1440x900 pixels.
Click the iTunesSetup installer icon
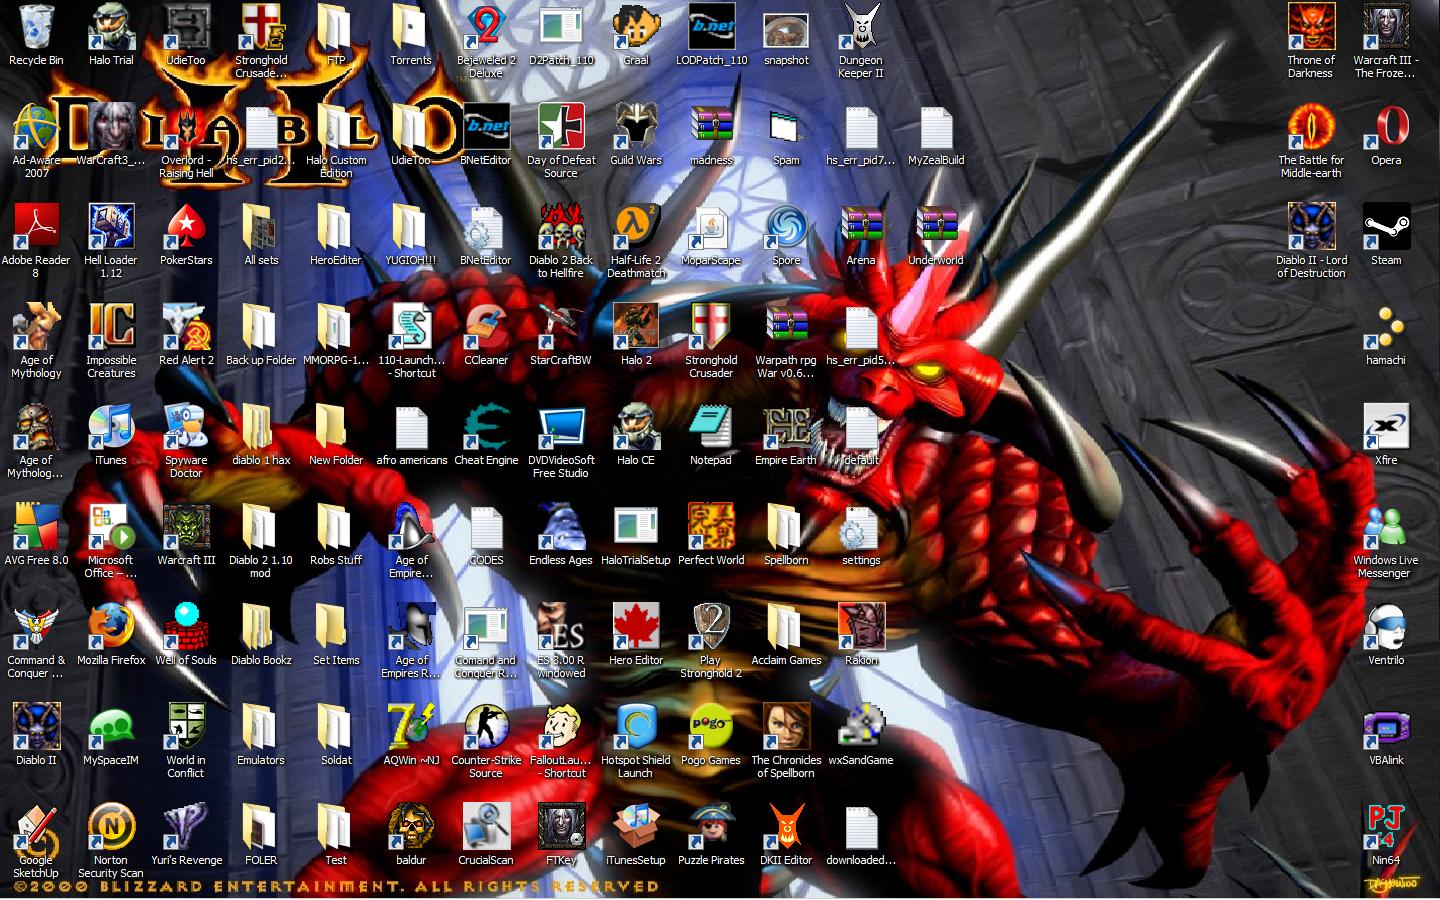coord(636,827)
